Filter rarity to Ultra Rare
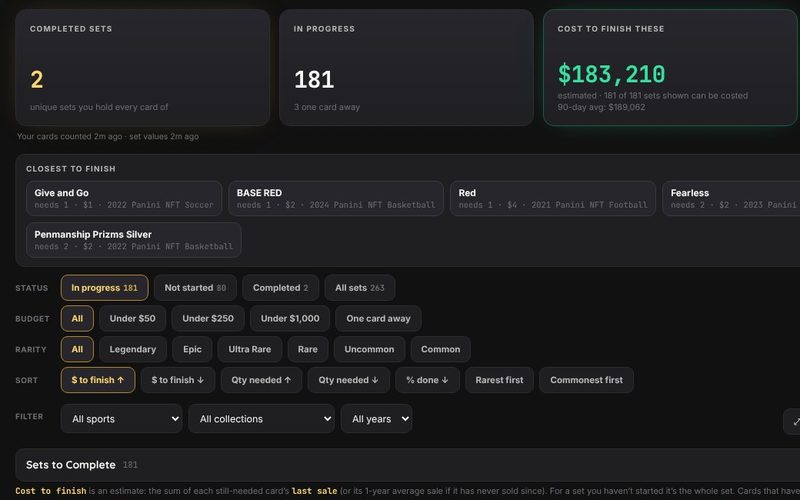The width and height of the screenshot is (800, 500). 249,349
